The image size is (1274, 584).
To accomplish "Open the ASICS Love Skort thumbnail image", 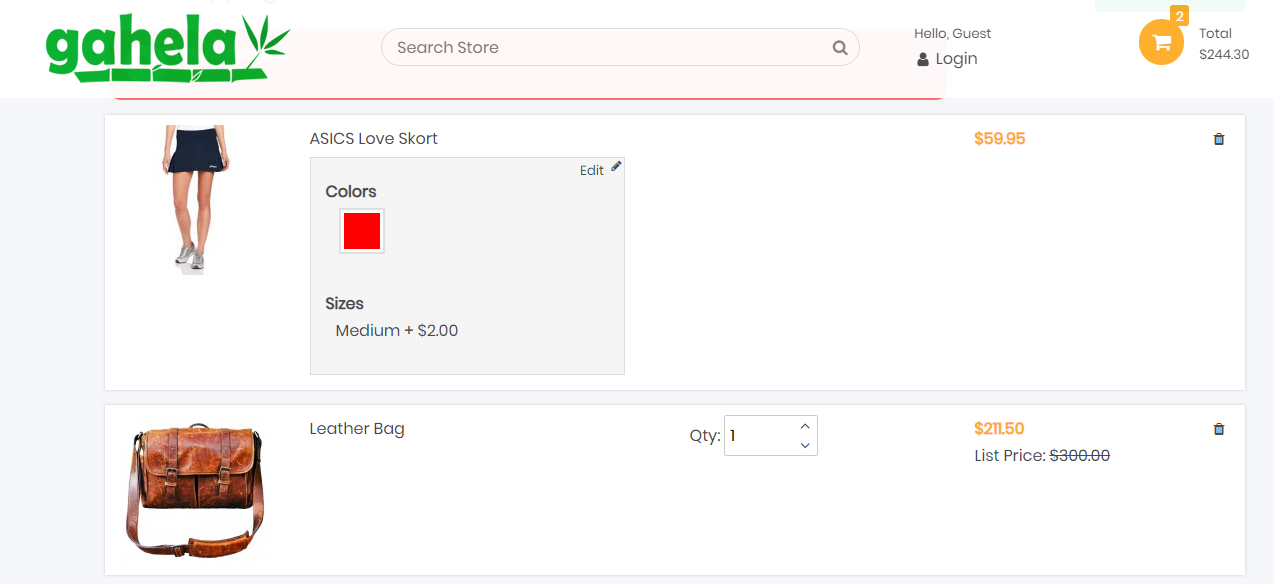I will point(193,200).
